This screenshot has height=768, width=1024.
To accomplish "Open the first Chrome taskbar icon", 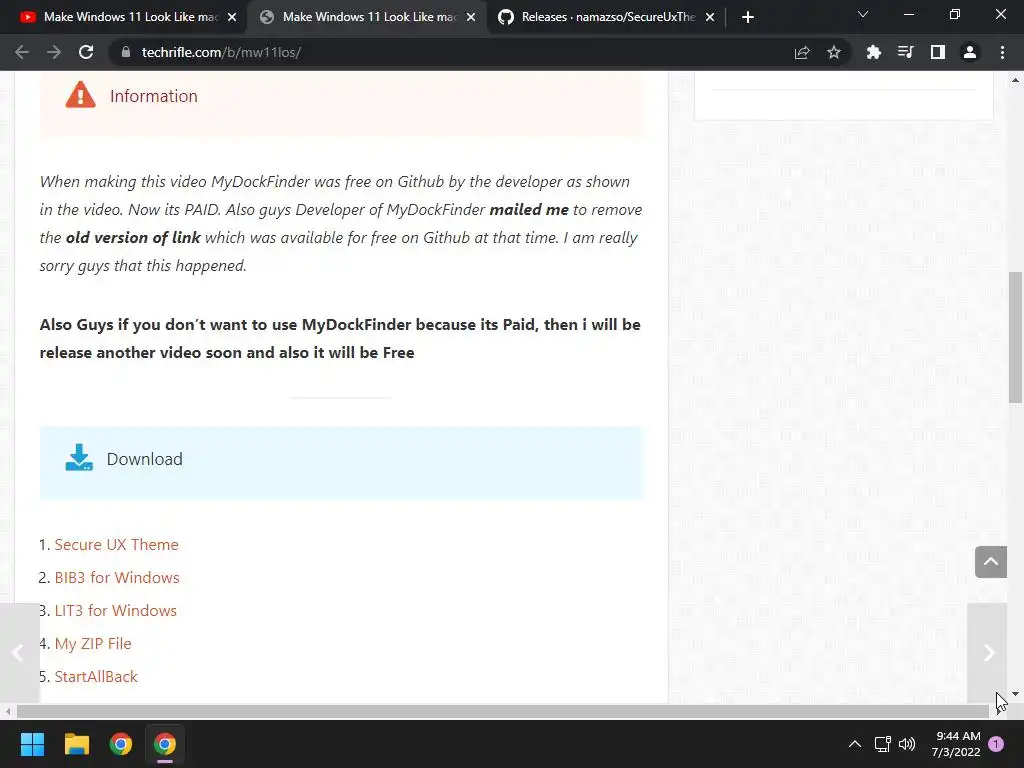I will (x=121, y=744).
